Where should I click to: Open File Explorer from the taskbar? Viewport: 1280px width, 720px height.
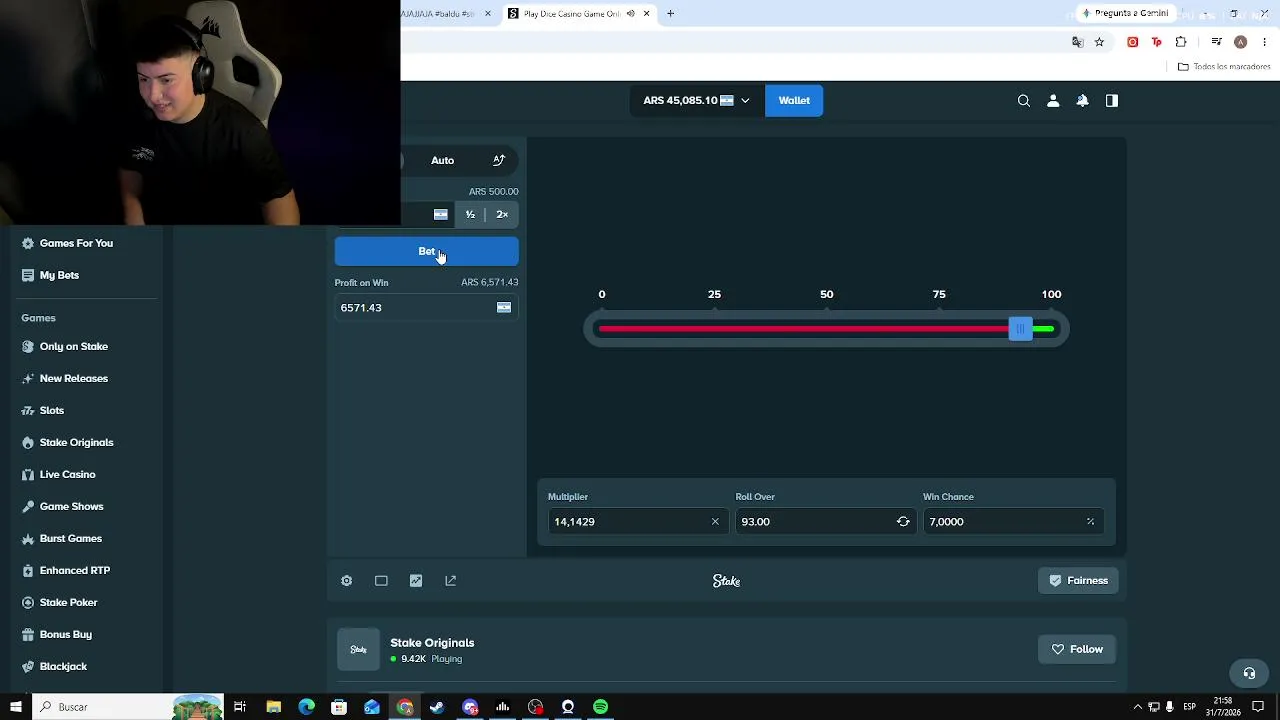click(x=273, y=707)
